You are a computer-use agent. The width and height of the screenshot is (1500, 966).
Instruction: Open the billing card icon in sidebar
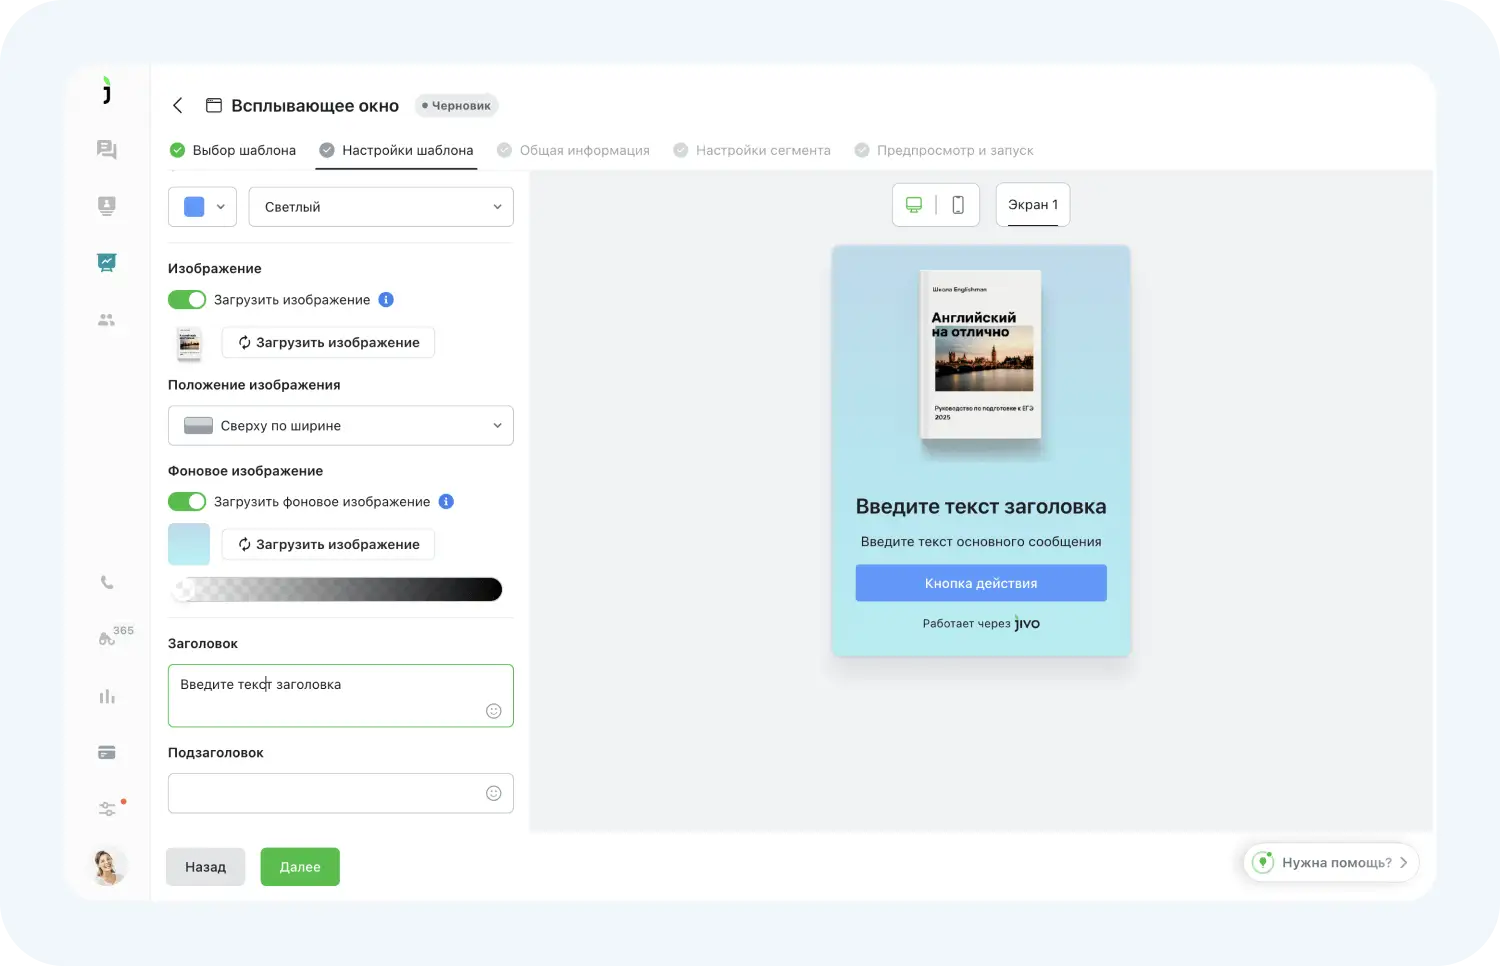[x=107, y=753]
